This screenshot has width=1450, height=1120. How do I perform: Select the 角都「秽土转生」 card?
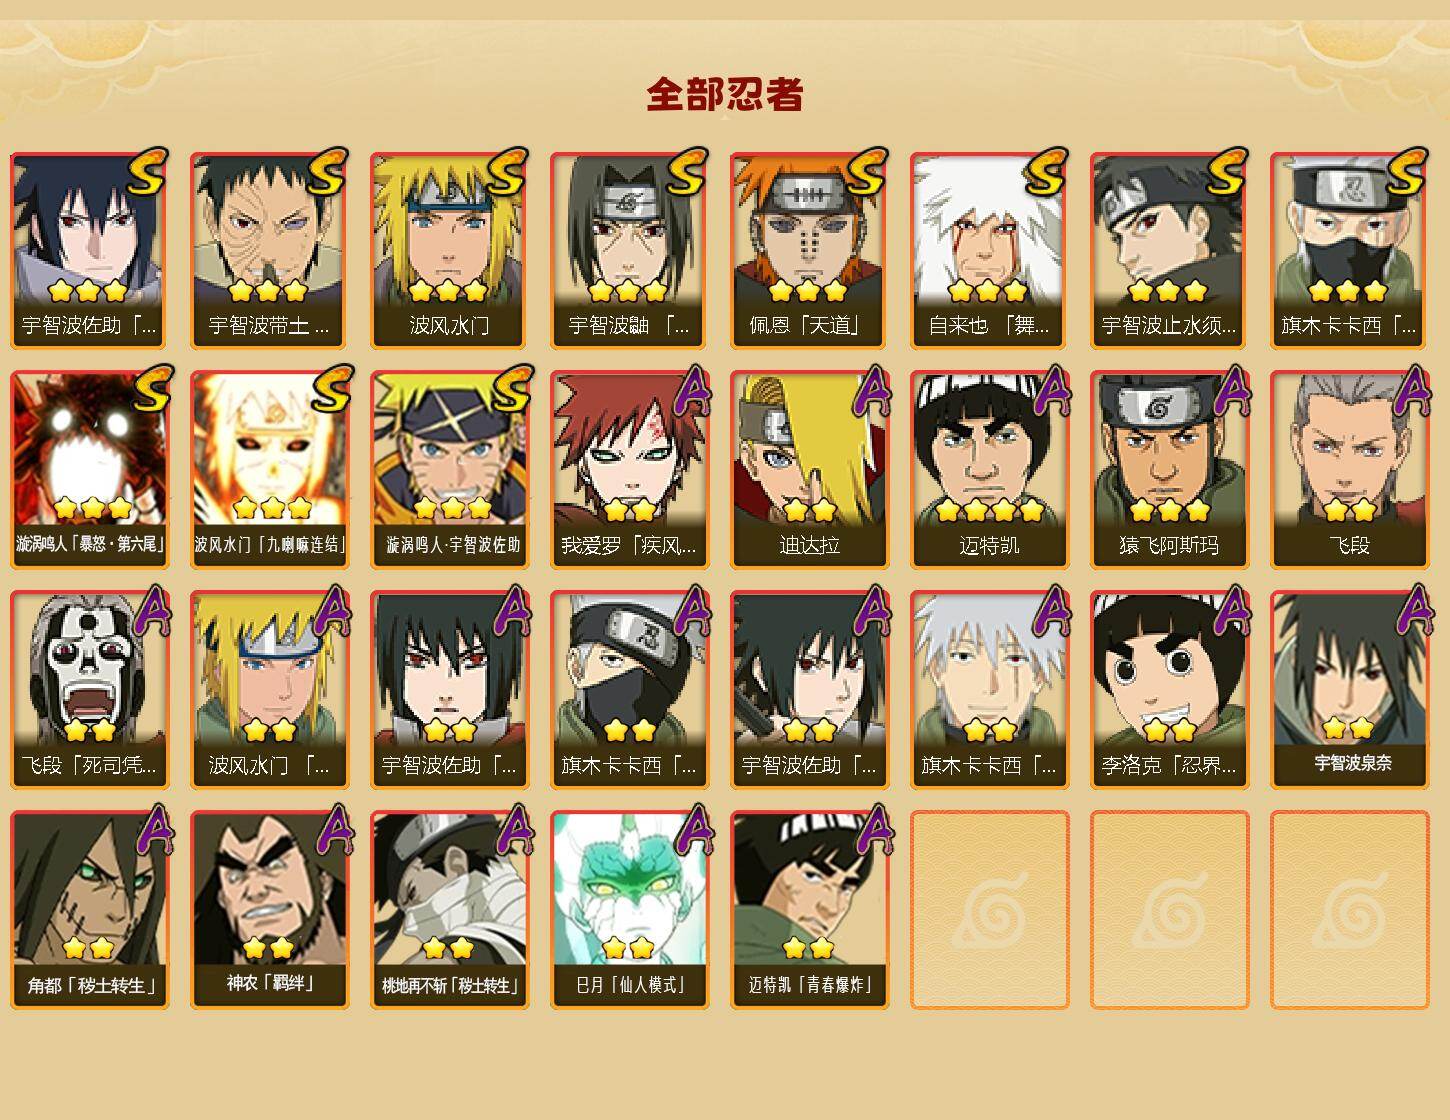[x=89, y=910]
